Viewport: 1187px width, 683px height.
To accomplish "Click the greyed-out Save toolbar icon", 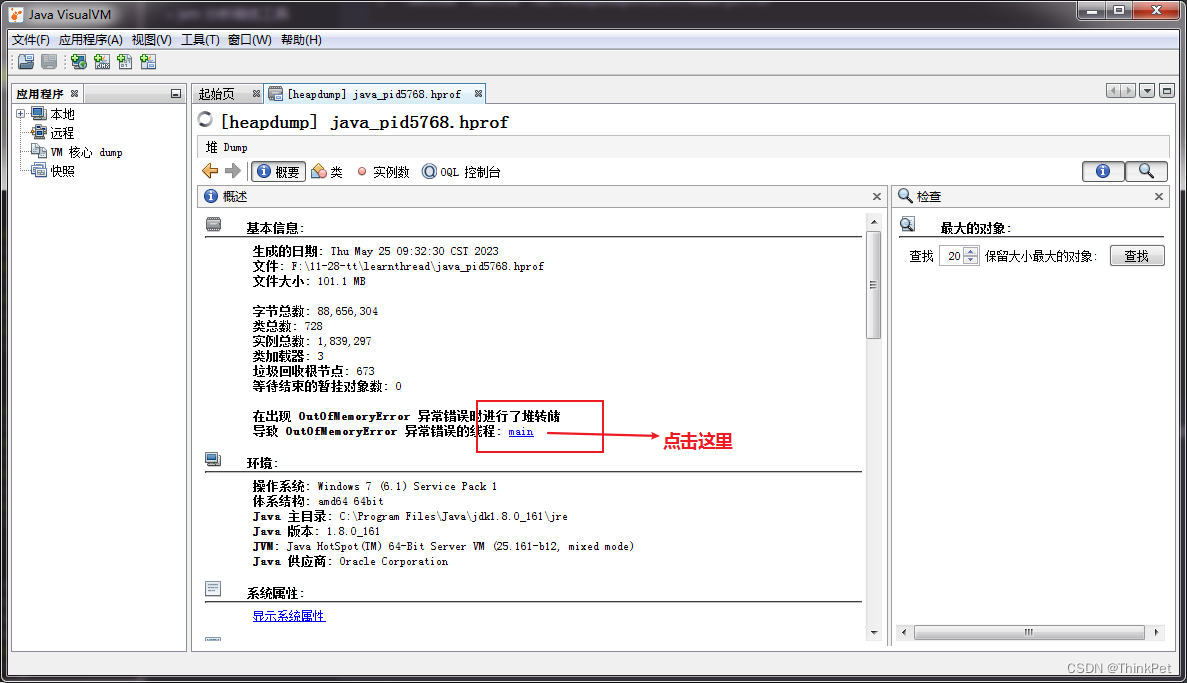I will pyautogui.click(x=49, y=62).
